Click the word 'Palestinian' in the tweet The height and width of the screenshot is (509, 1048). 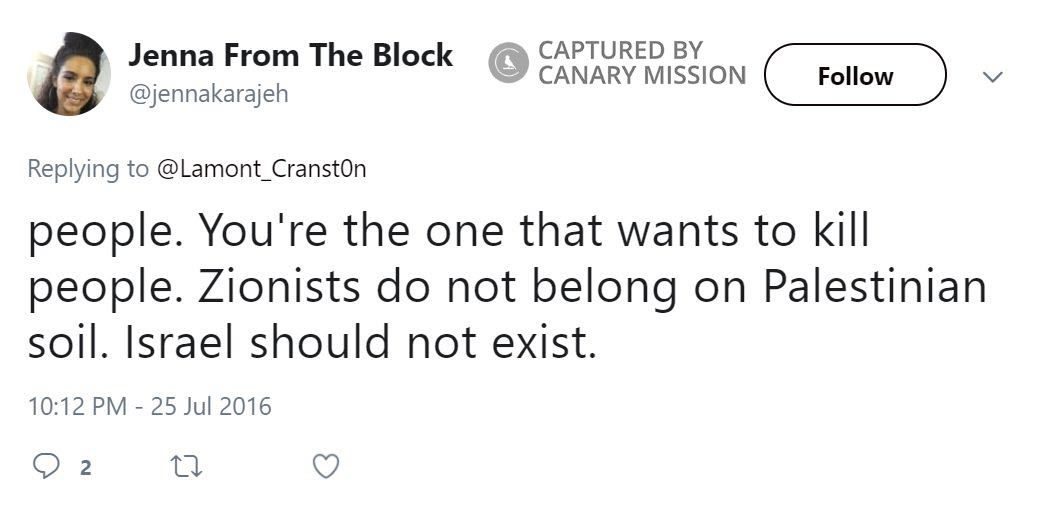pos(874,286)
